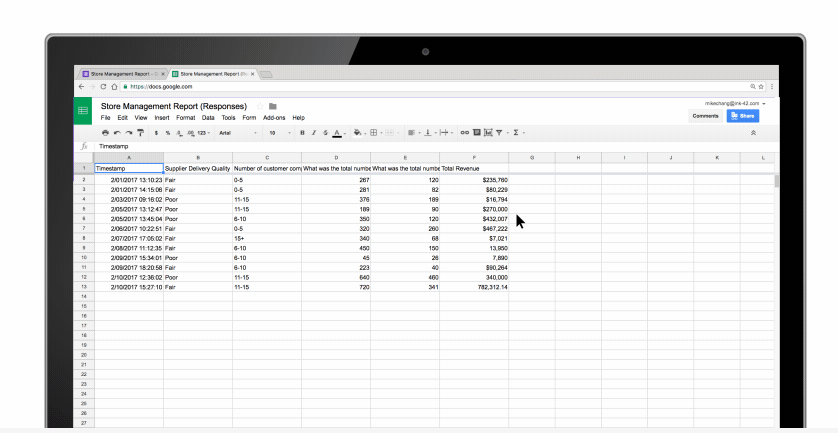Click the filter funnel icon

(x=499, y=133)
